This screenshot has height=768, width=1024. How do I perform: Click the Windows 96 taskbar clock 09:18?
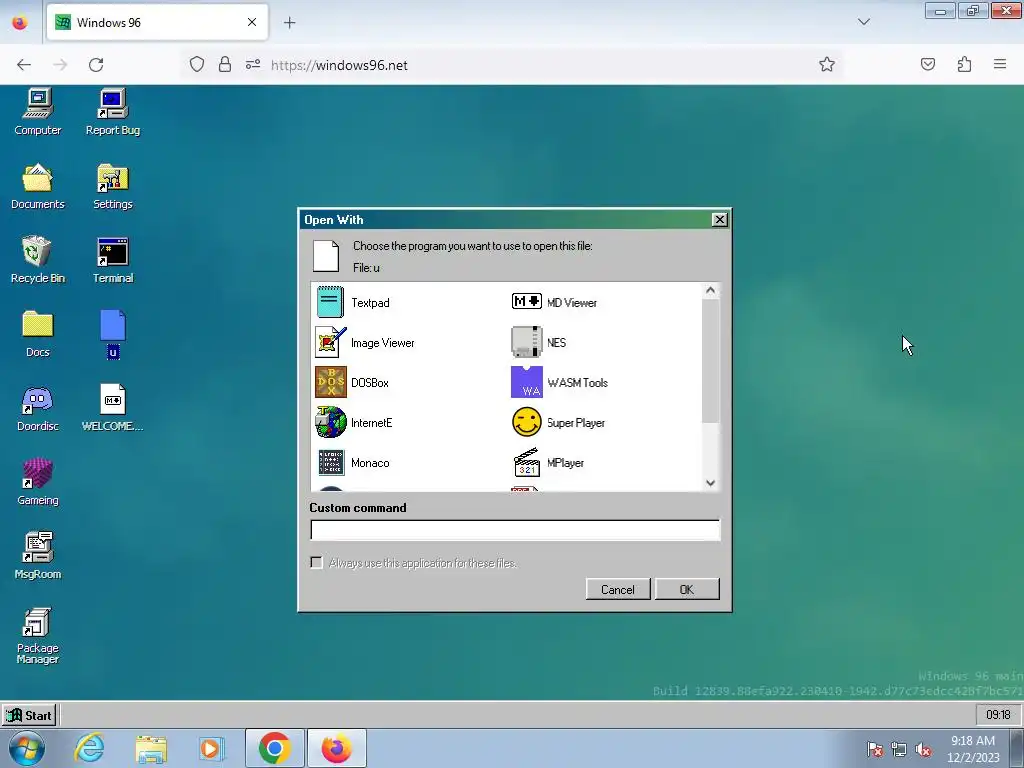[x=998, y=715]
